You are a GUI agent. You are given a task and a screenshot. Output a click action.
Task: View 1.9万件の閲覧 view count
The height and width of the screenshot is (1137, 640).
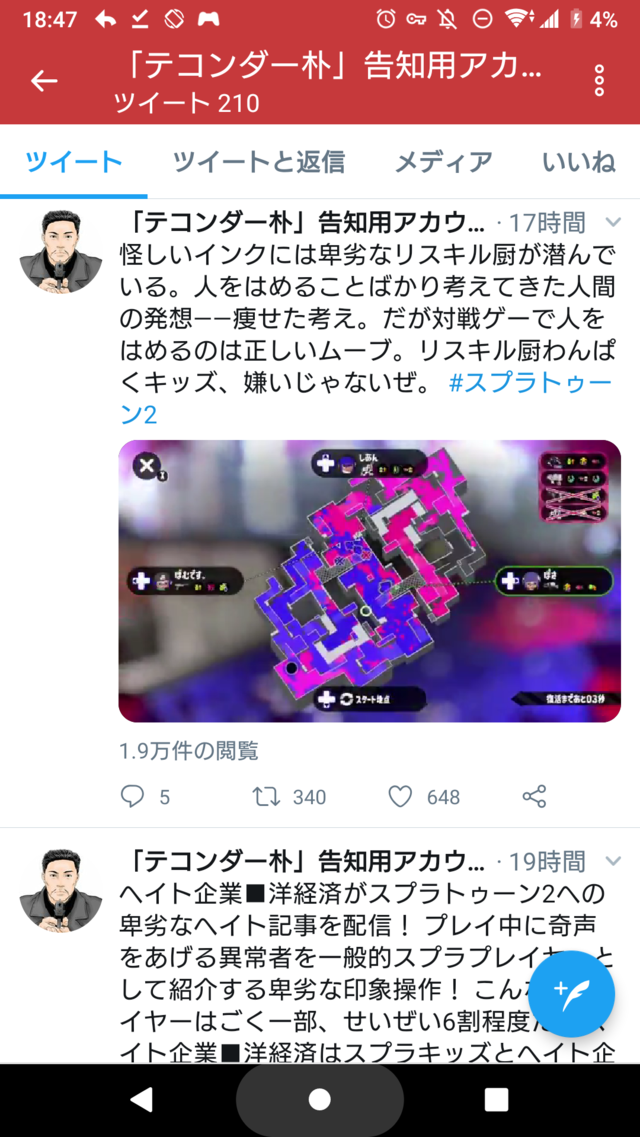pyautogui.click(x=189, y=751)
